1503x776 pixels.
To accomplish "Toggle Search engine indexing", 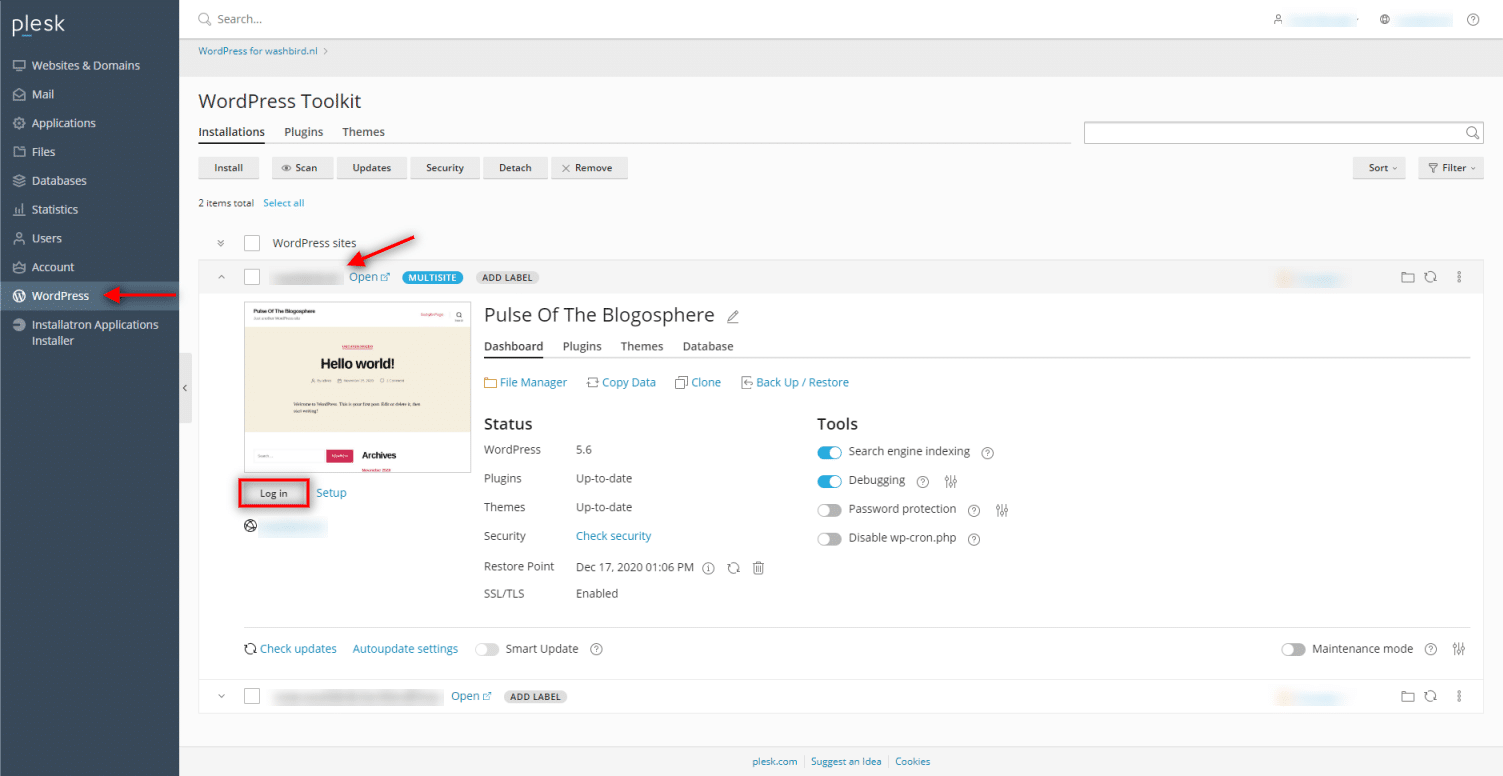I will point(829,452).
